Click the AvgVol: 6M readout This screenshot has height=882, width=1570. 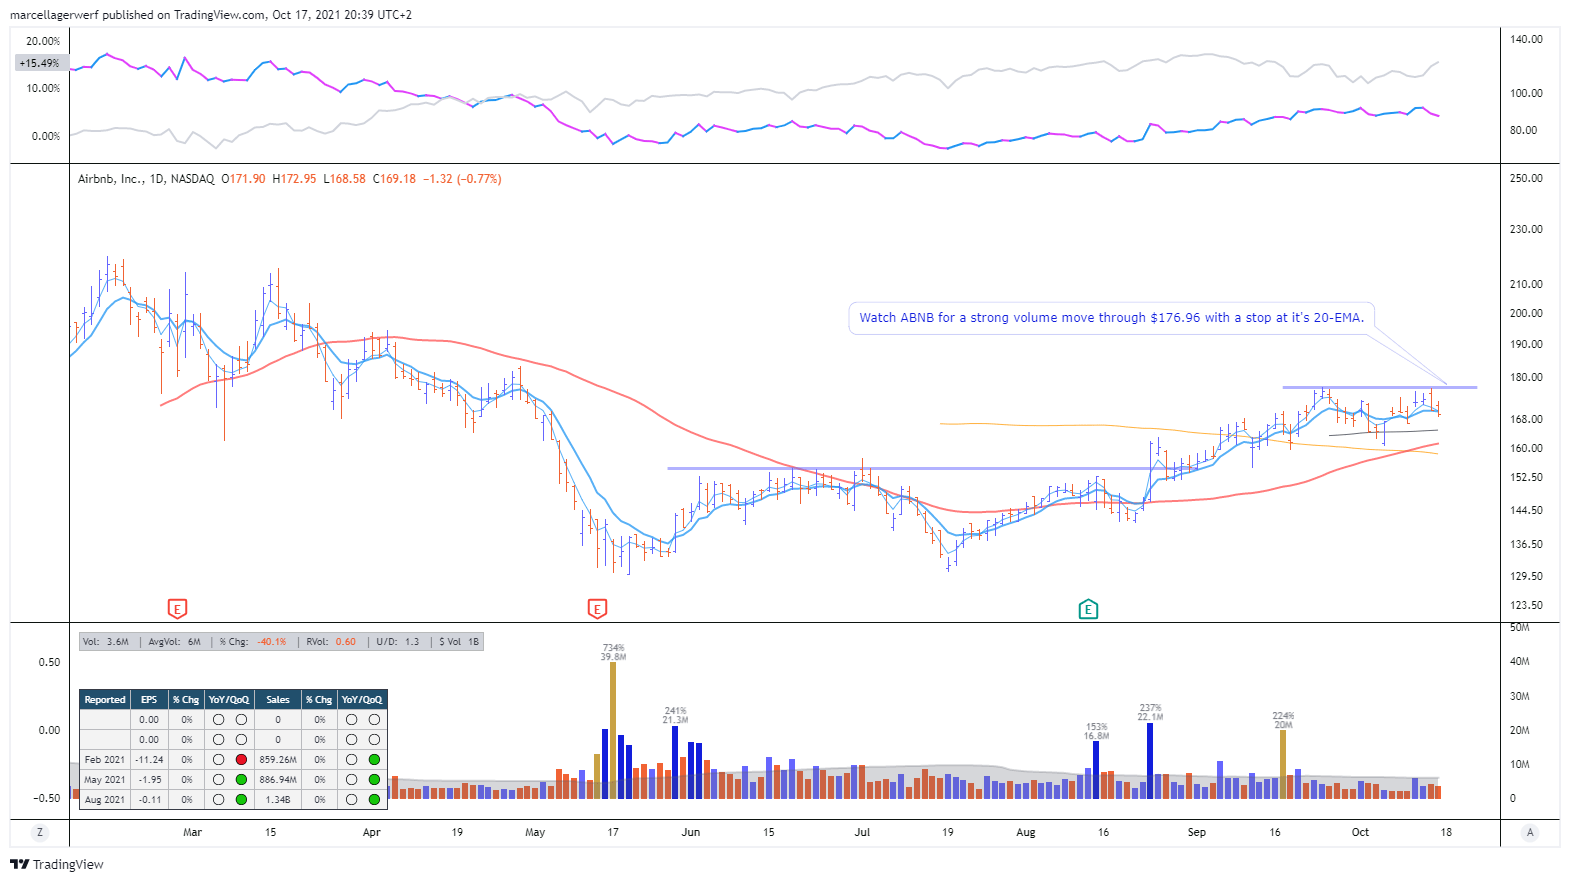click(174, 642)
